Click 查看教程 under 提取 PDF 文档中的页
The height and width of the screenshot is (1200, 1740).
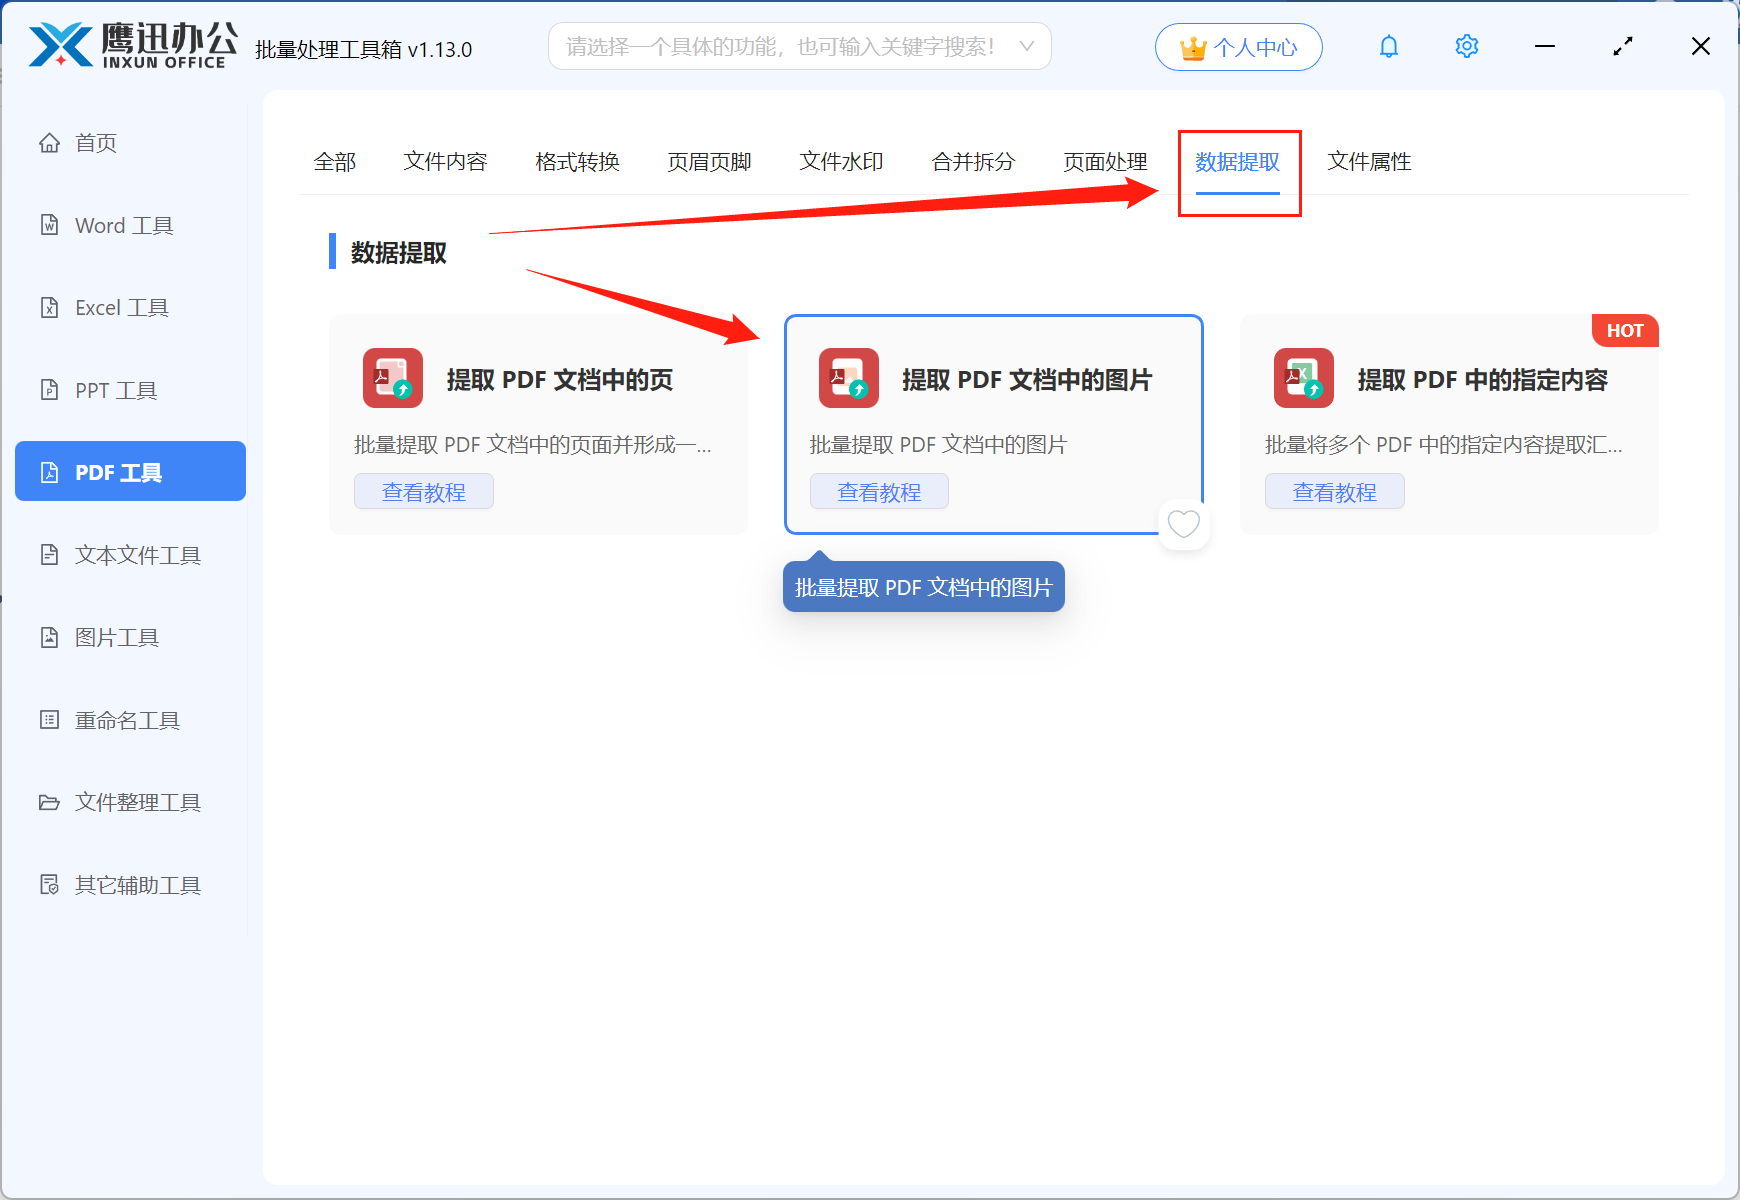tap(423, 491)
